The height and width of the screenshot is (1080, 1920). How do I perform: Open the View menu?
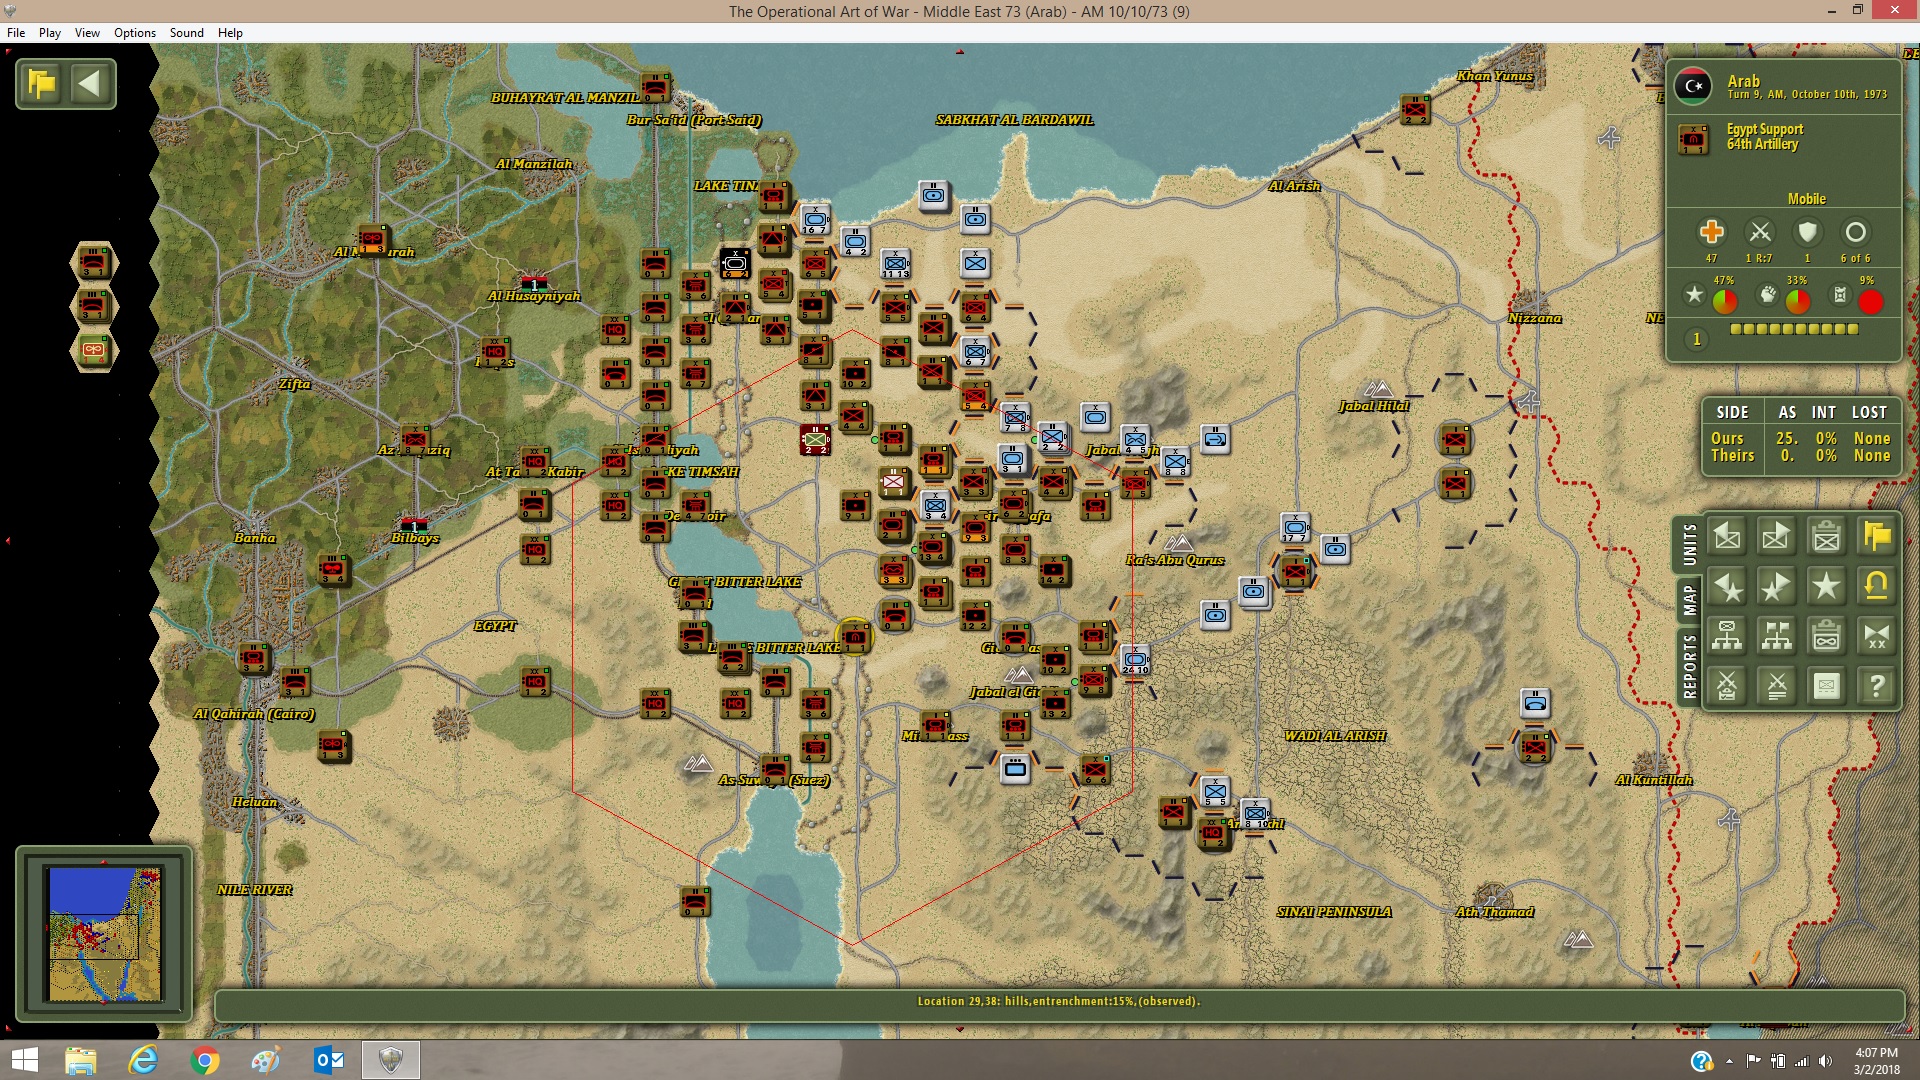pos(87,32)
